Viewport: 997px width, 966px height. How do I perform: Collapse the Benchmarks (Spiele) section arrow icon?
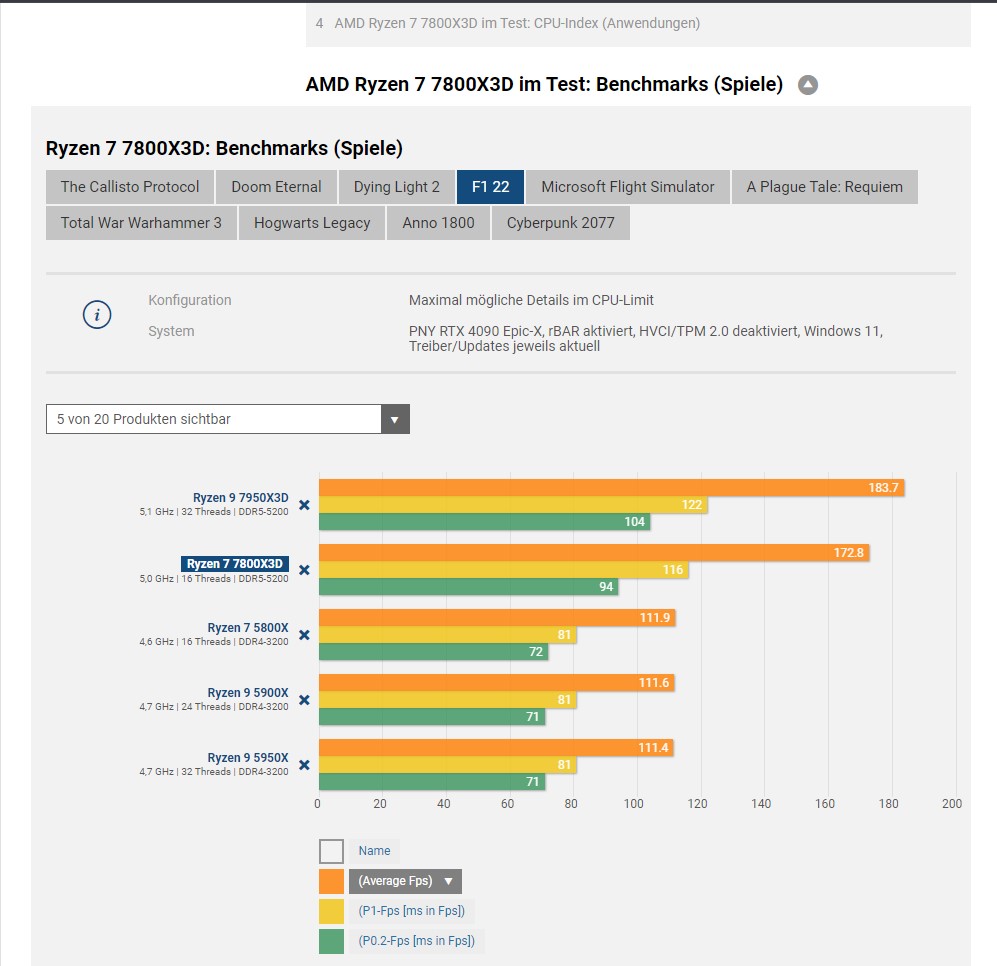coord(808,85)
